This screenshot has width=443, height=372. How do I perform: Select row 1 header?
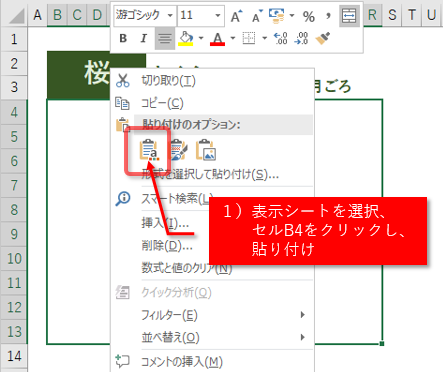click(x=14, y=39)
